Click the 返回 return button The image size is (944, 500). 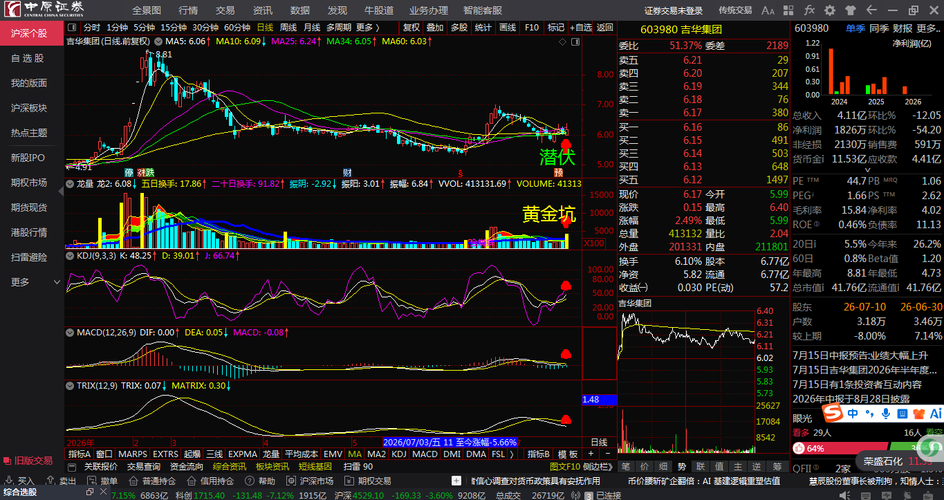(604, 28)
